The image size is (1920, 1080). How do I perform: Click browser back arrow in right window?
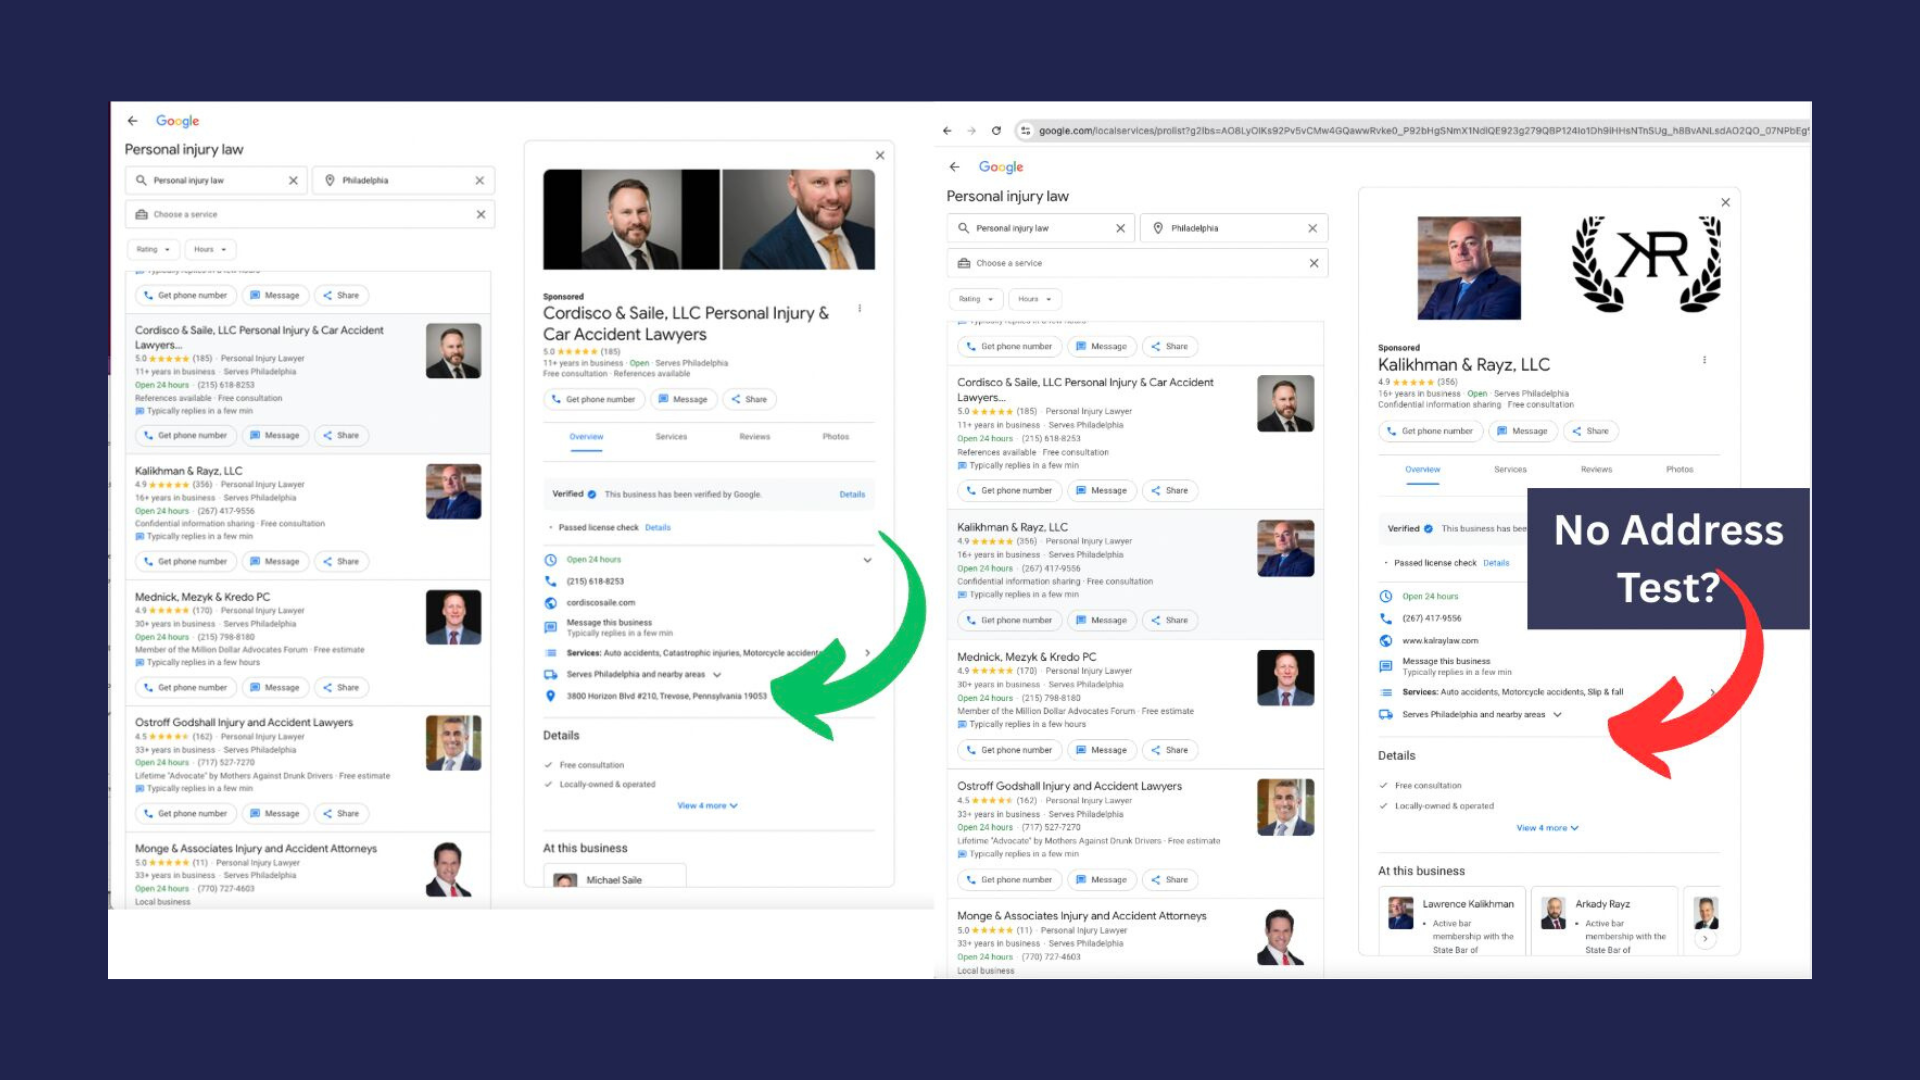(947, 131)
